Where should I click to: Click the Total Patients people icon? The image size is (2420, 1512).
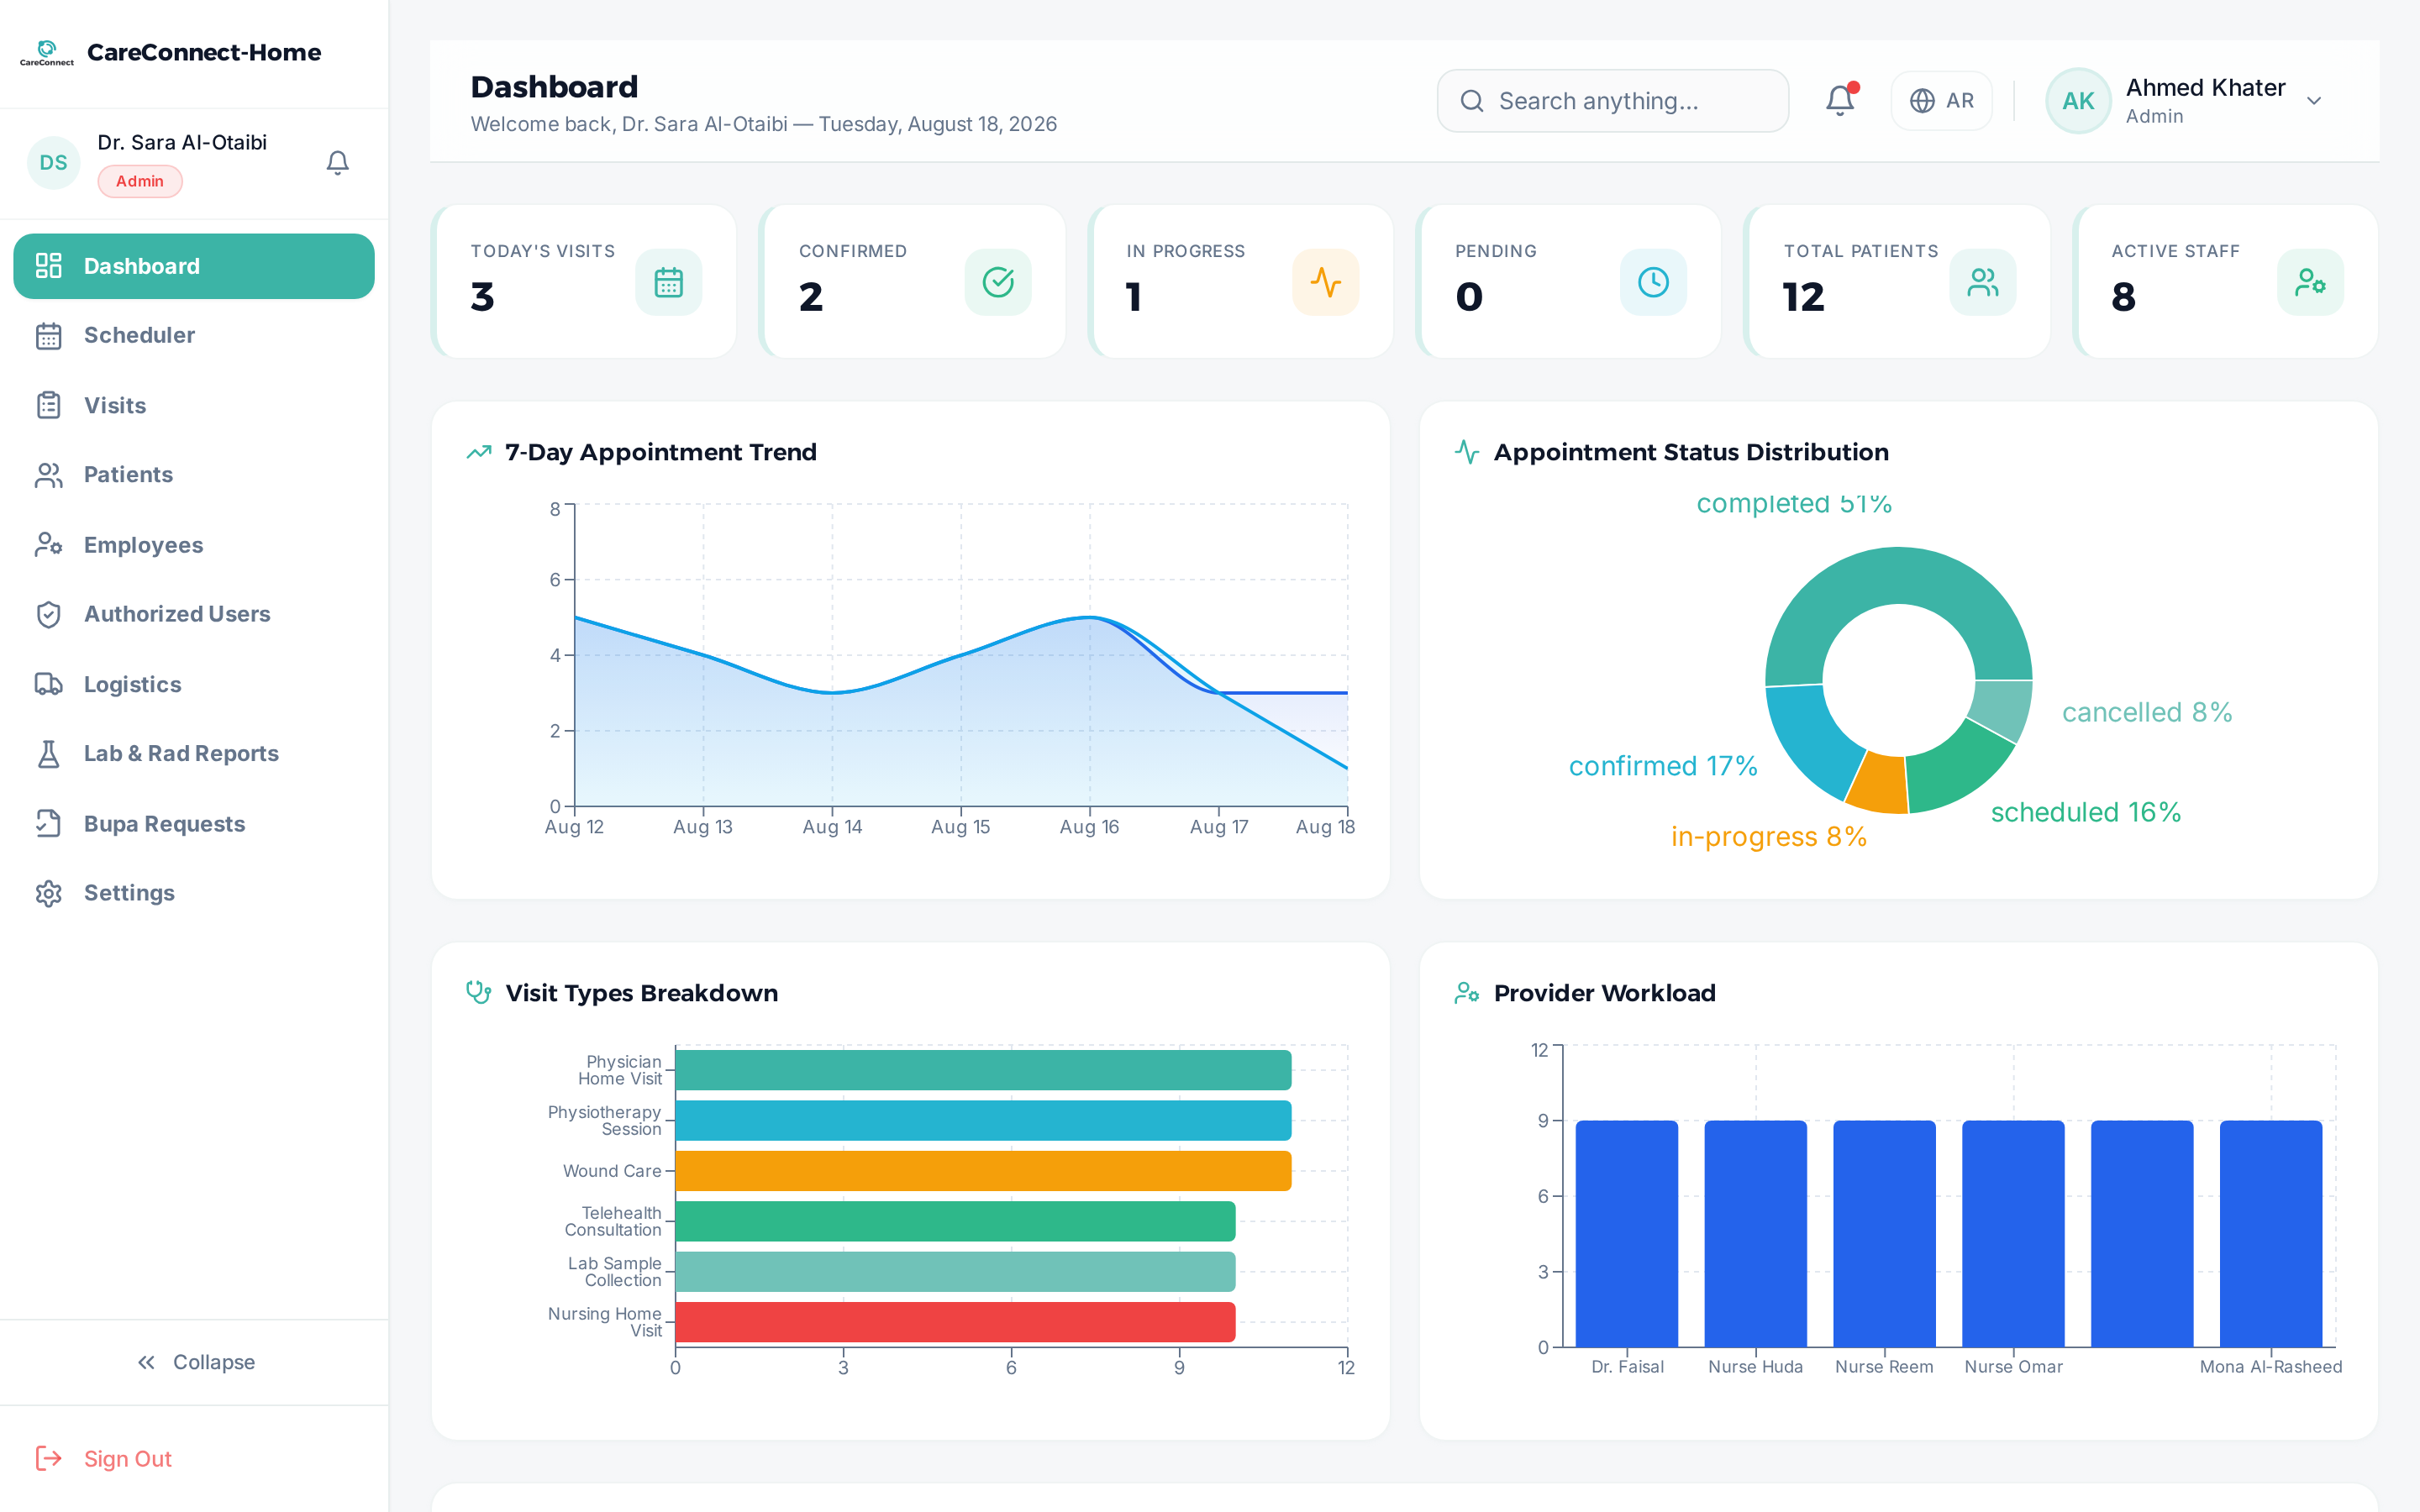tap(1982, 282)
